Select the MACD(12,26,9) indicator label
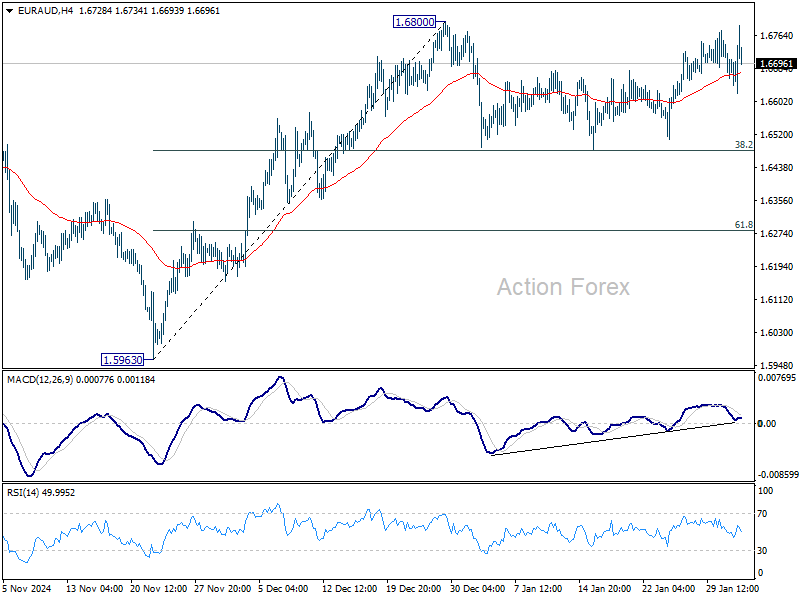 click(x=40, y=380)
